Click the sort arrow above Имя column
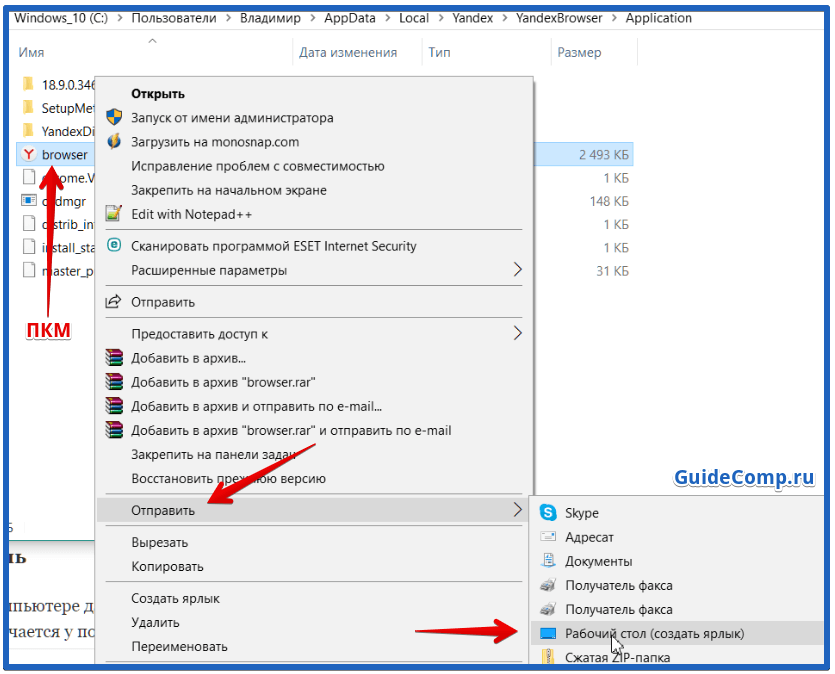The image size is (835, 674). coord(152,40)
